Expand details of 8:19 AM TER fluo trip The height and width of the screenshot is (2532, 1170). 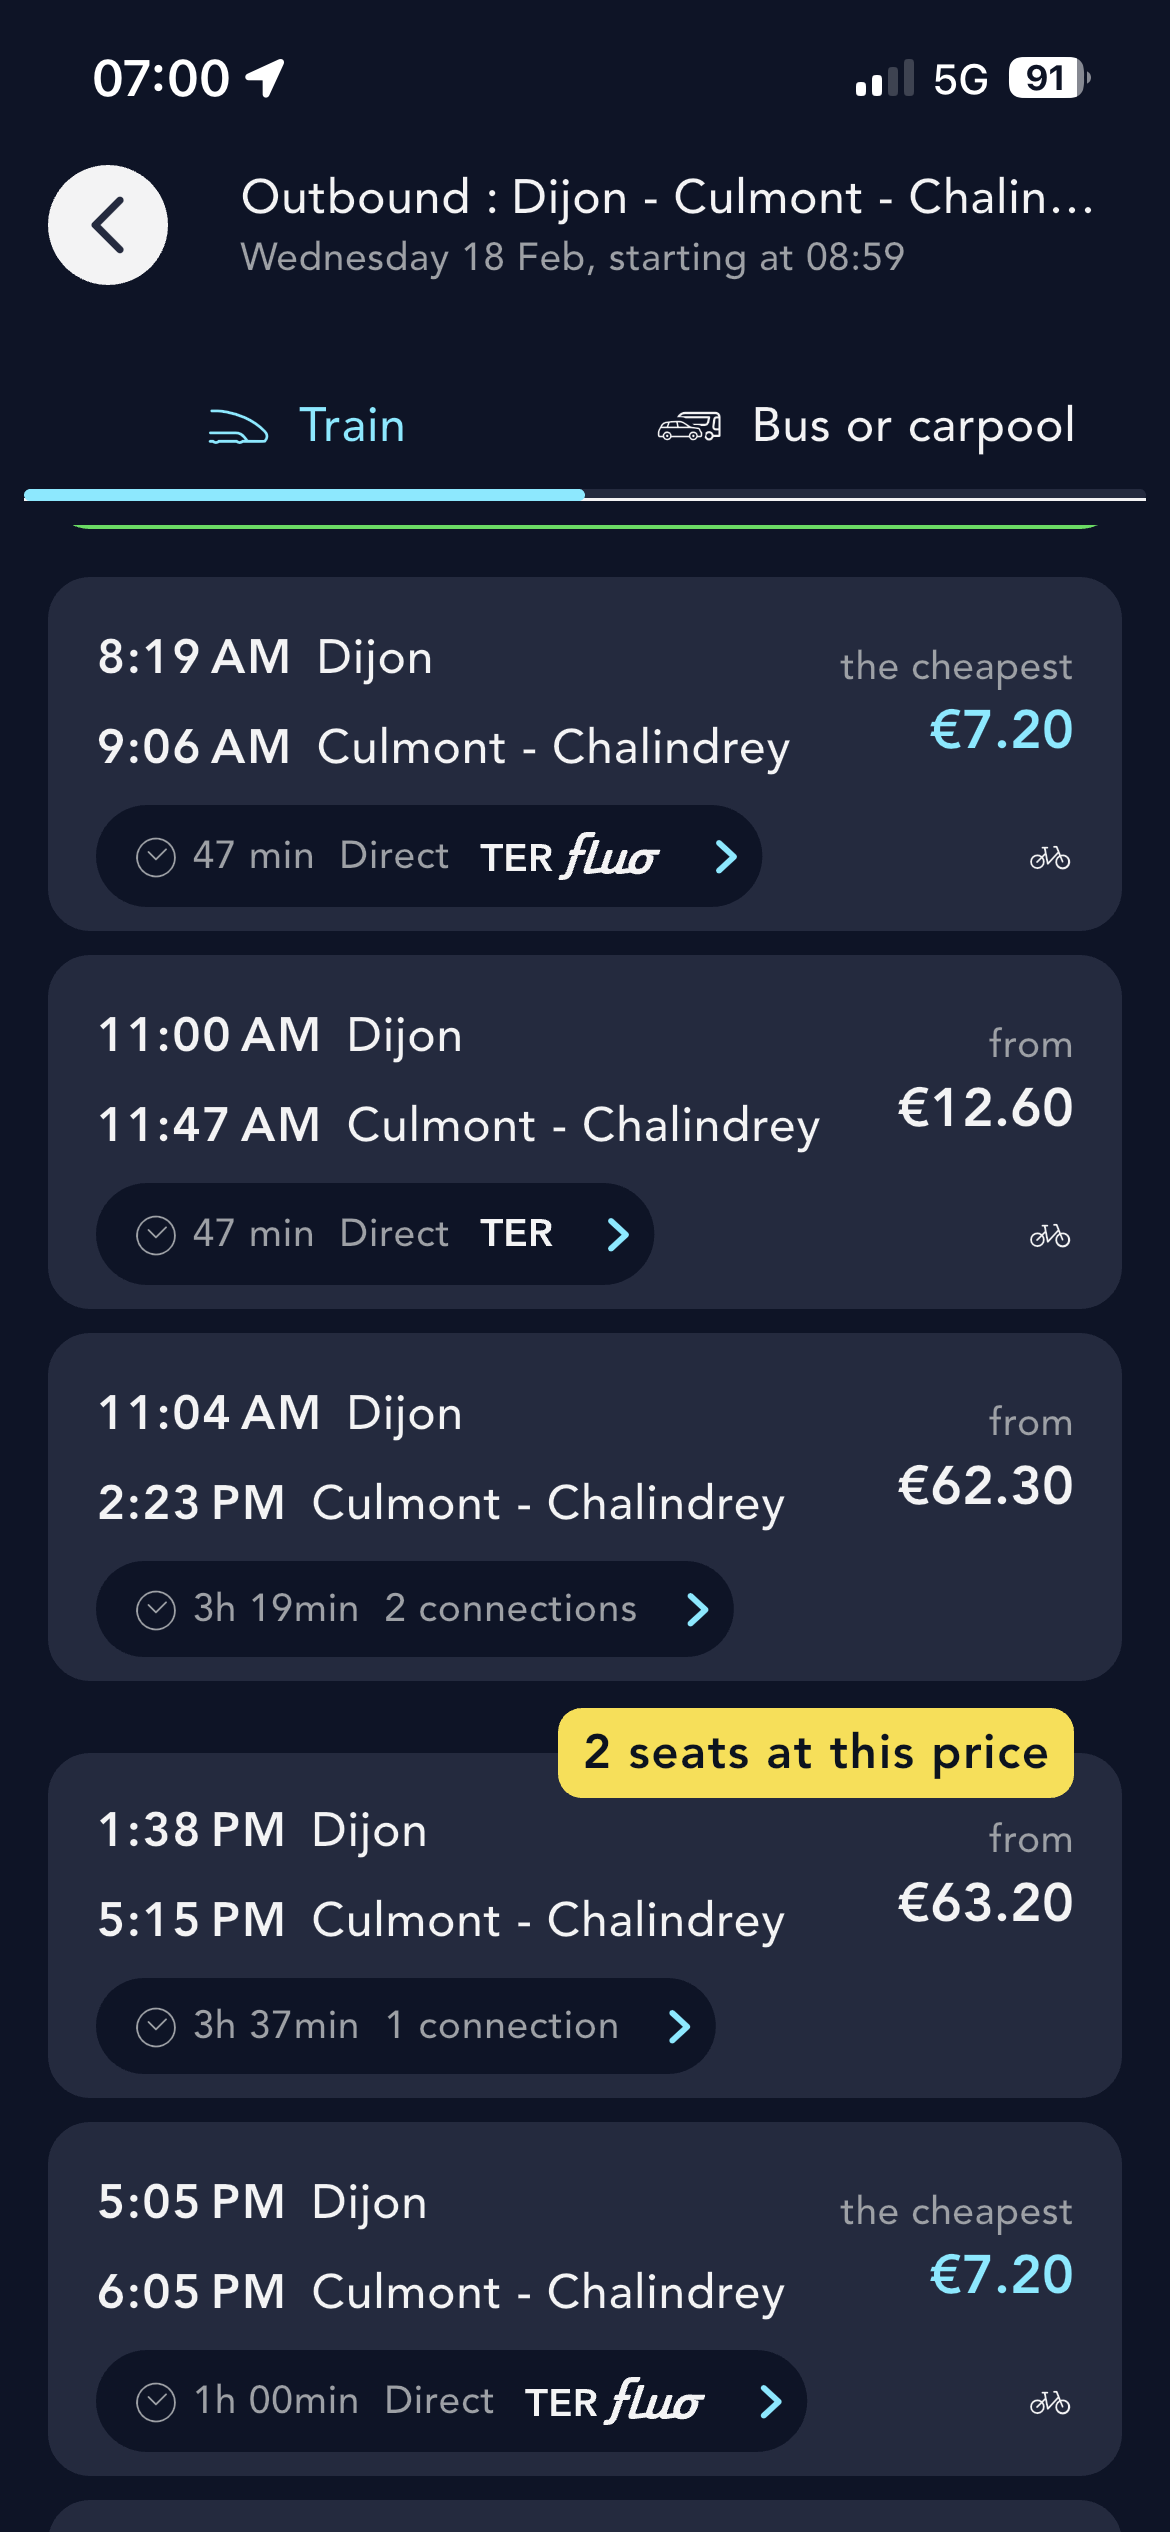pos(726,857)
